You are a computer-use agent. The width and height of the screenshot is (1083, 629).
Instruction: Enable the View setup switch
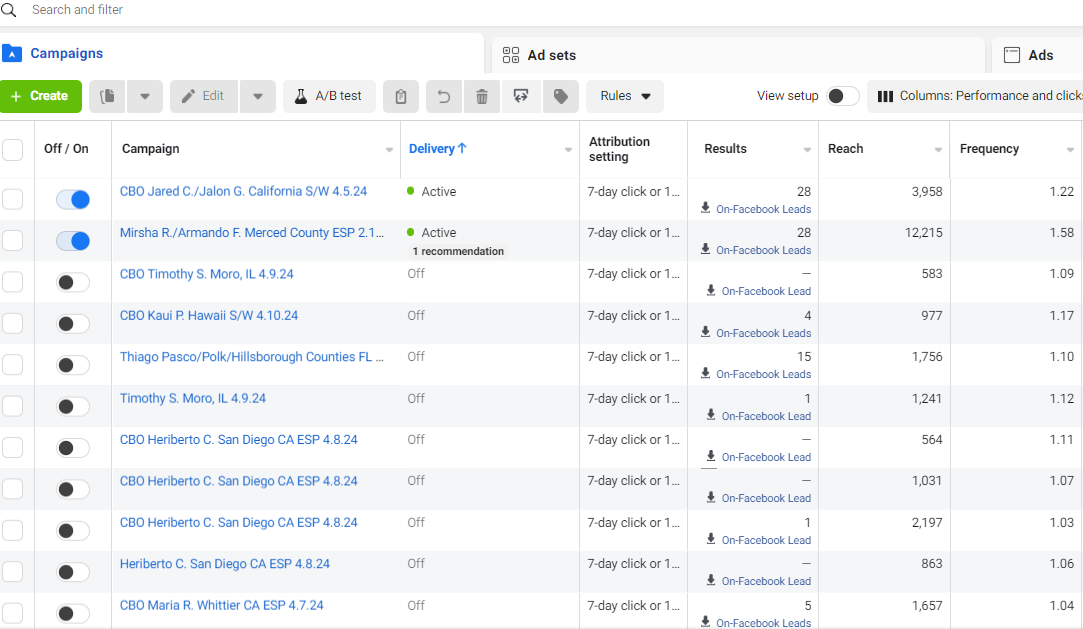pos(843,96)
